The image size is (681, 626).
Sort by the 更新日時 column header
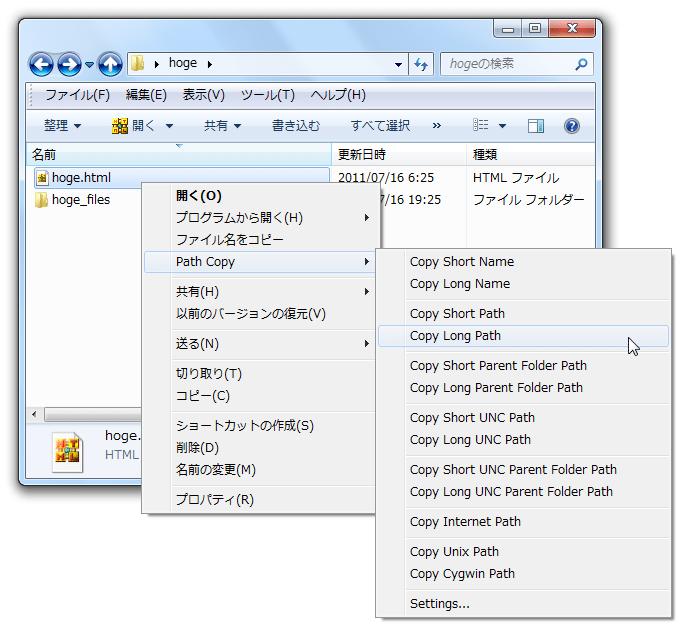399,154
